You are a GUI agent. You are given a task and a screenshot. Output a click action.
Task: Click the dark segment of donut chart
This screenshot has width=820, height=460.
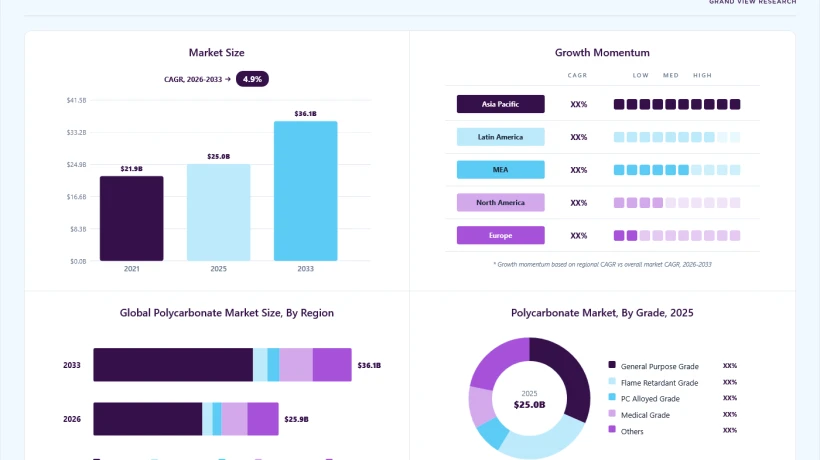[566, 374]
